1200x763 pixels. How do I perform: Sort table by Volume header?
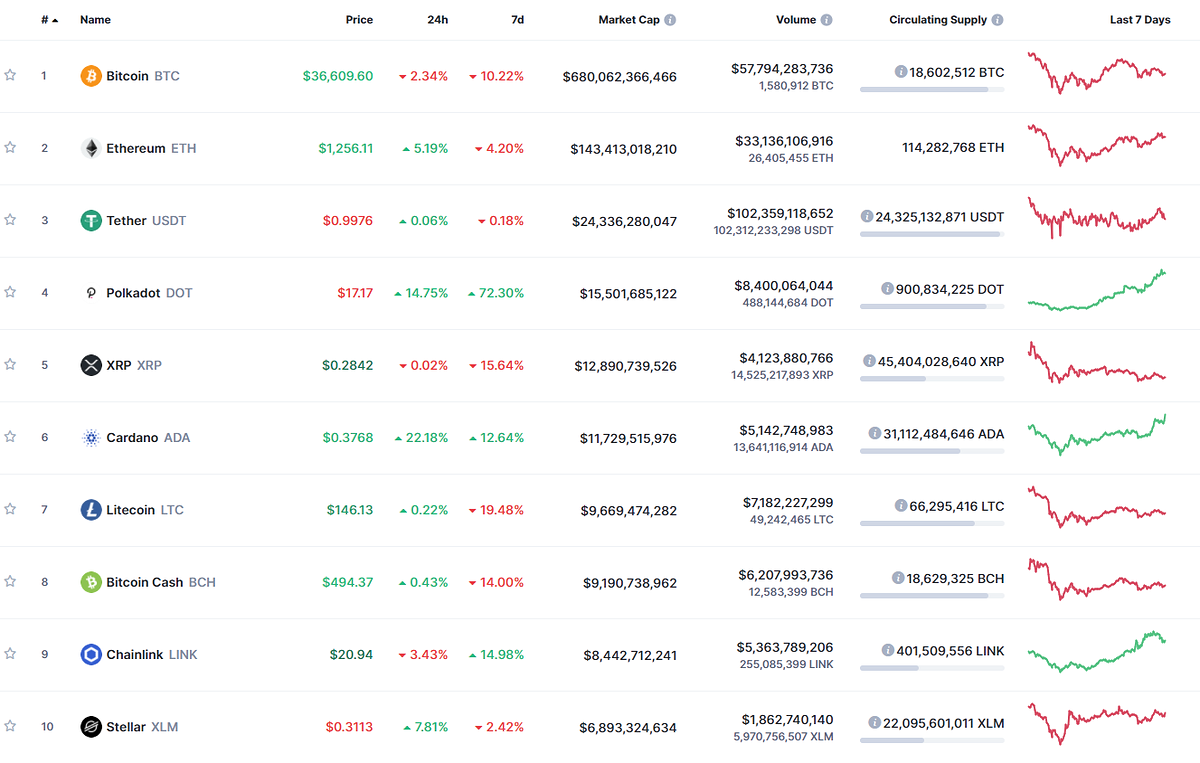pos(796,20)
